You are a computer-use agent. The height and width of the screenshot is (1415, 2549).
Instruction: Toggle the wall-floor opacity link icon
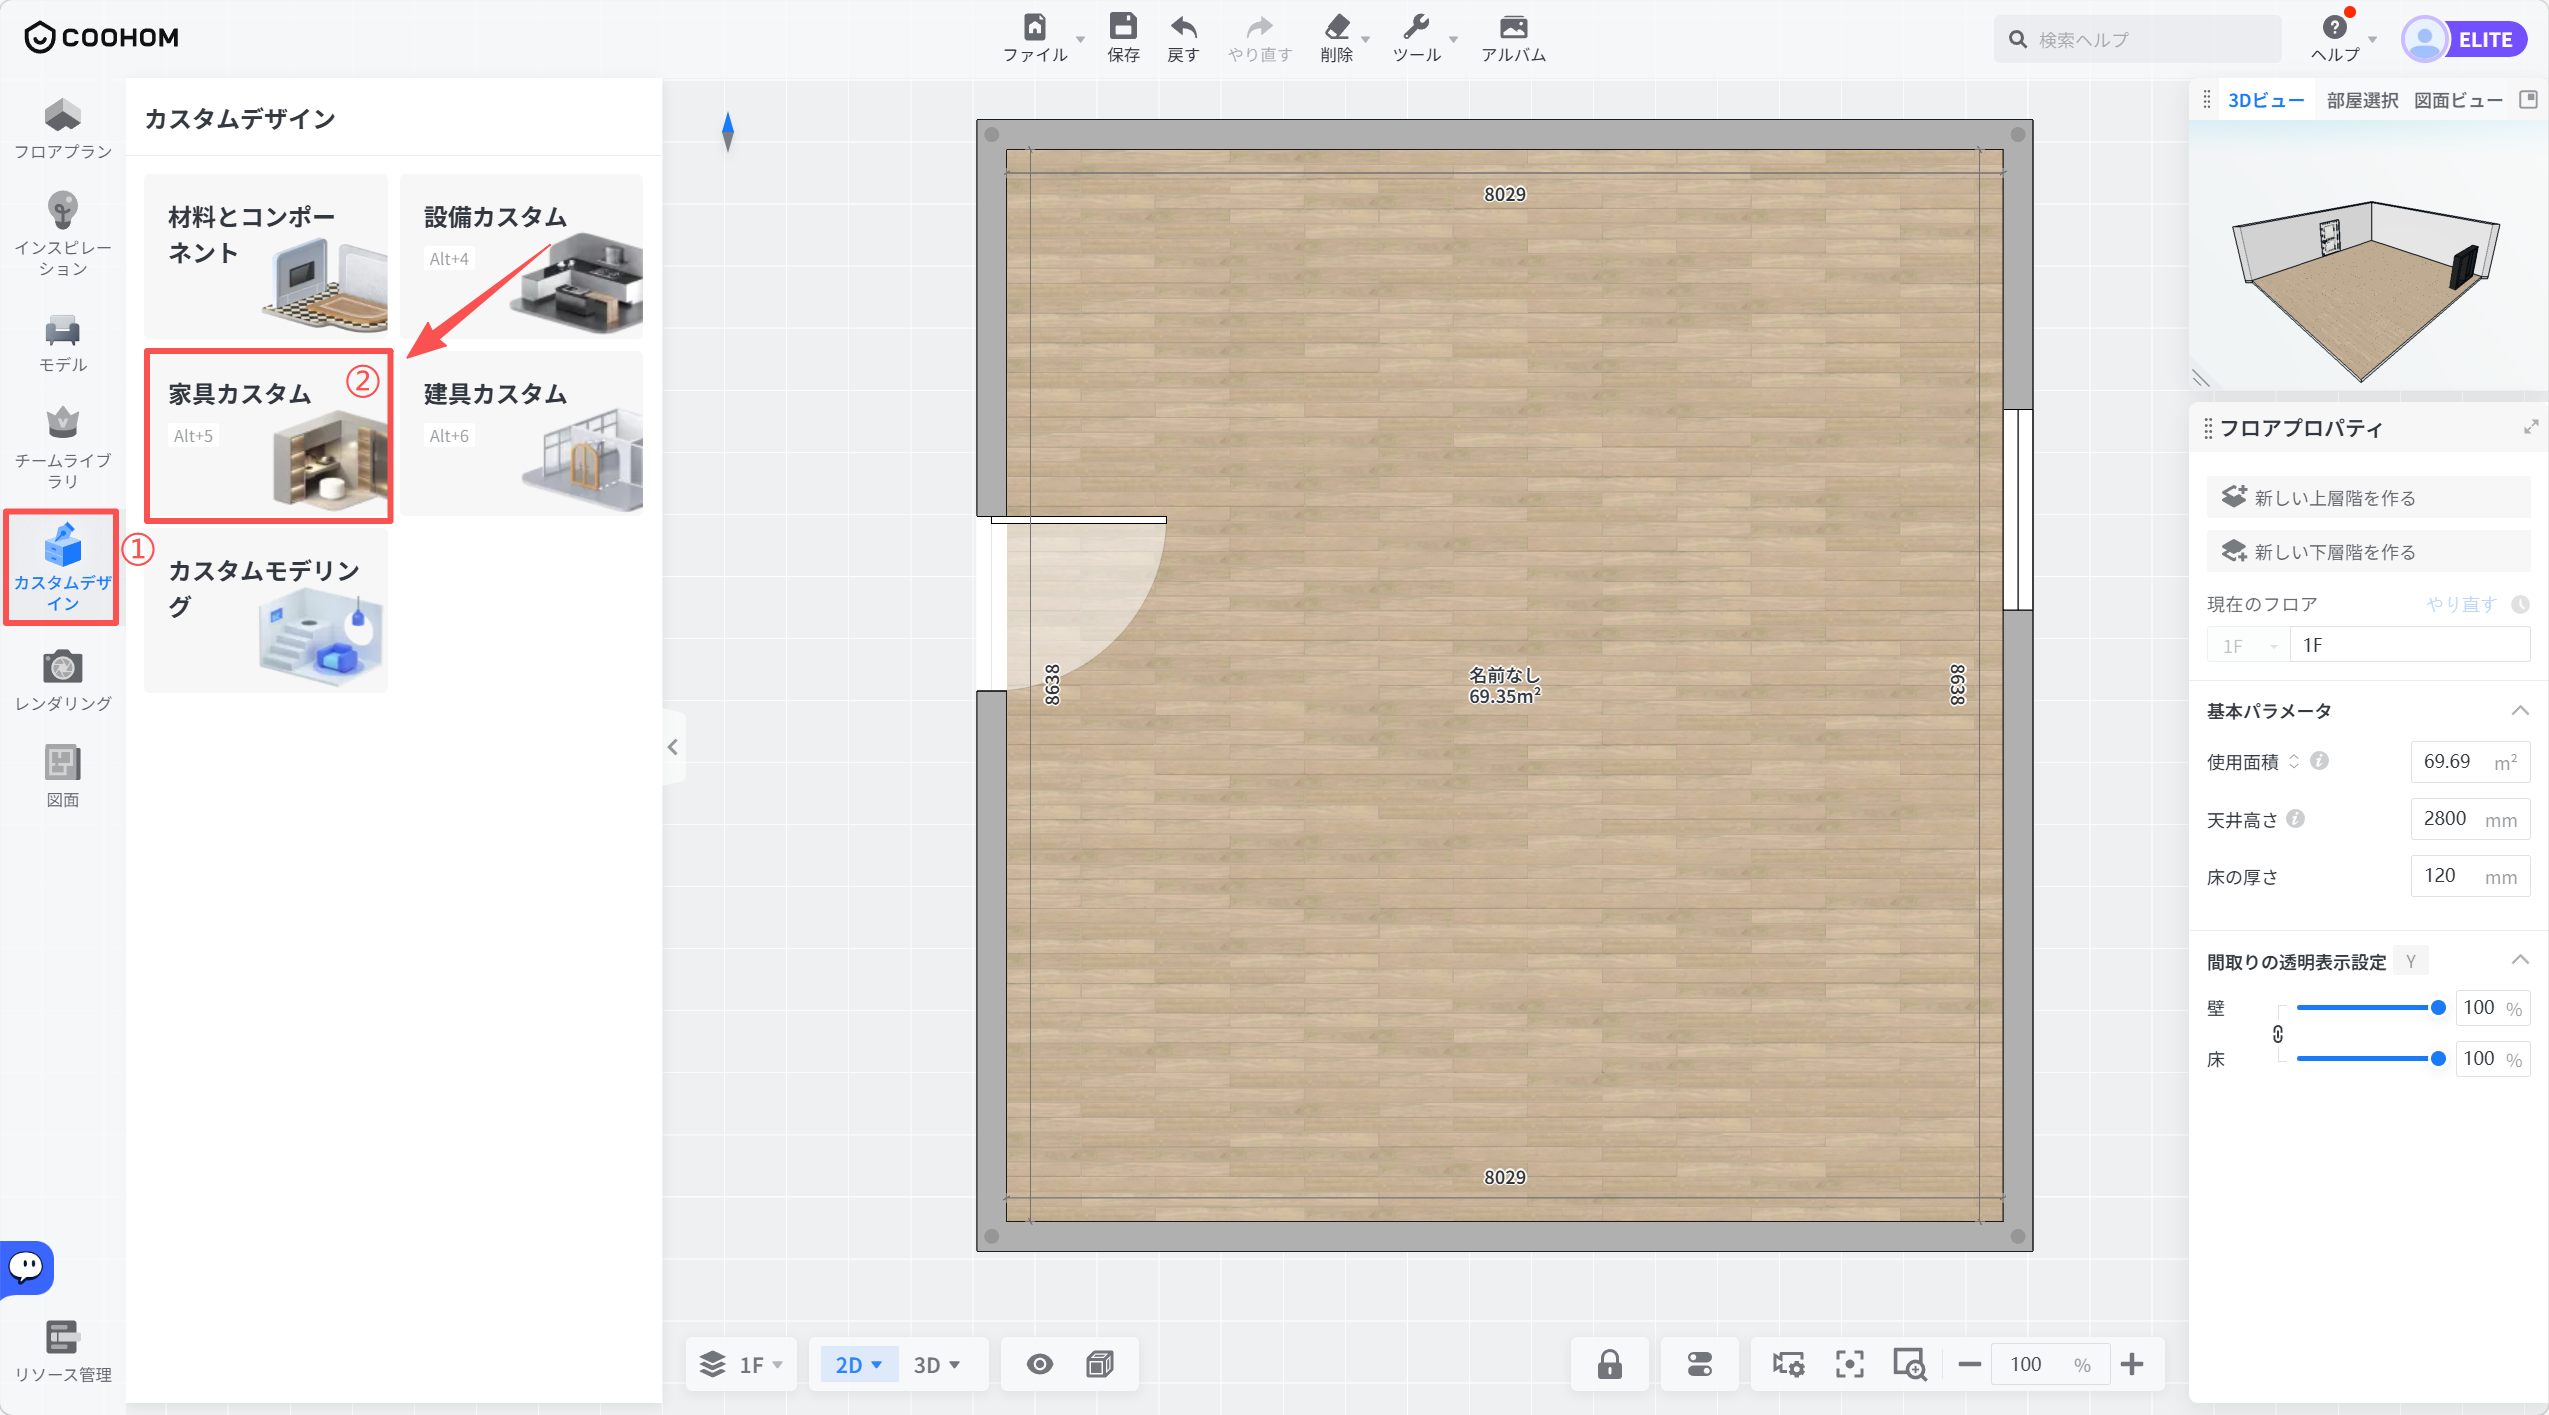coord(2277,1033)
